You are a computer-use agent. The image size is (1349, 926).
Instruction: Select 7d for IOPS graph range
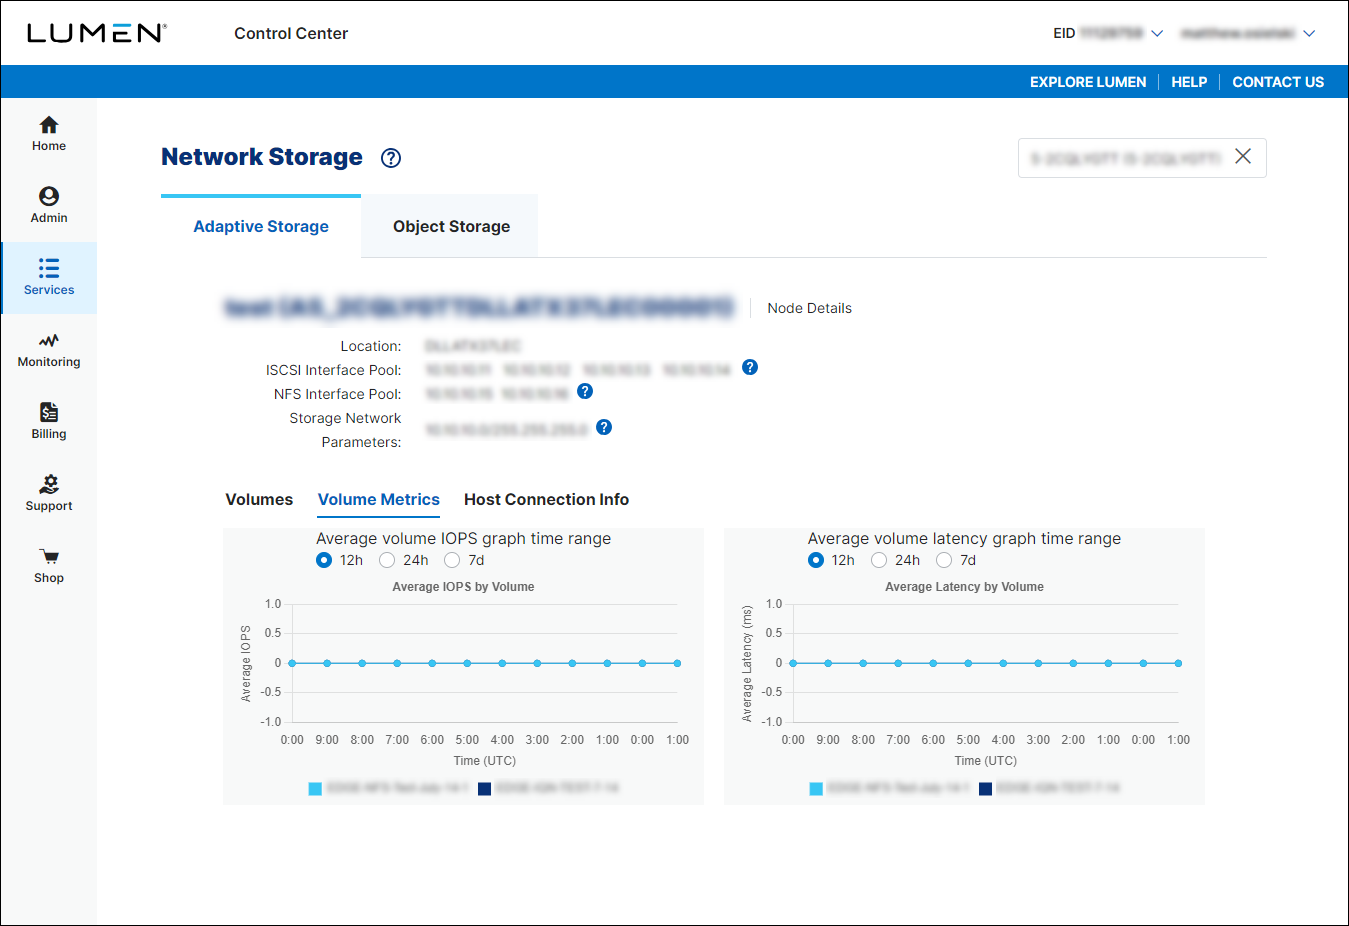[452, 560]
